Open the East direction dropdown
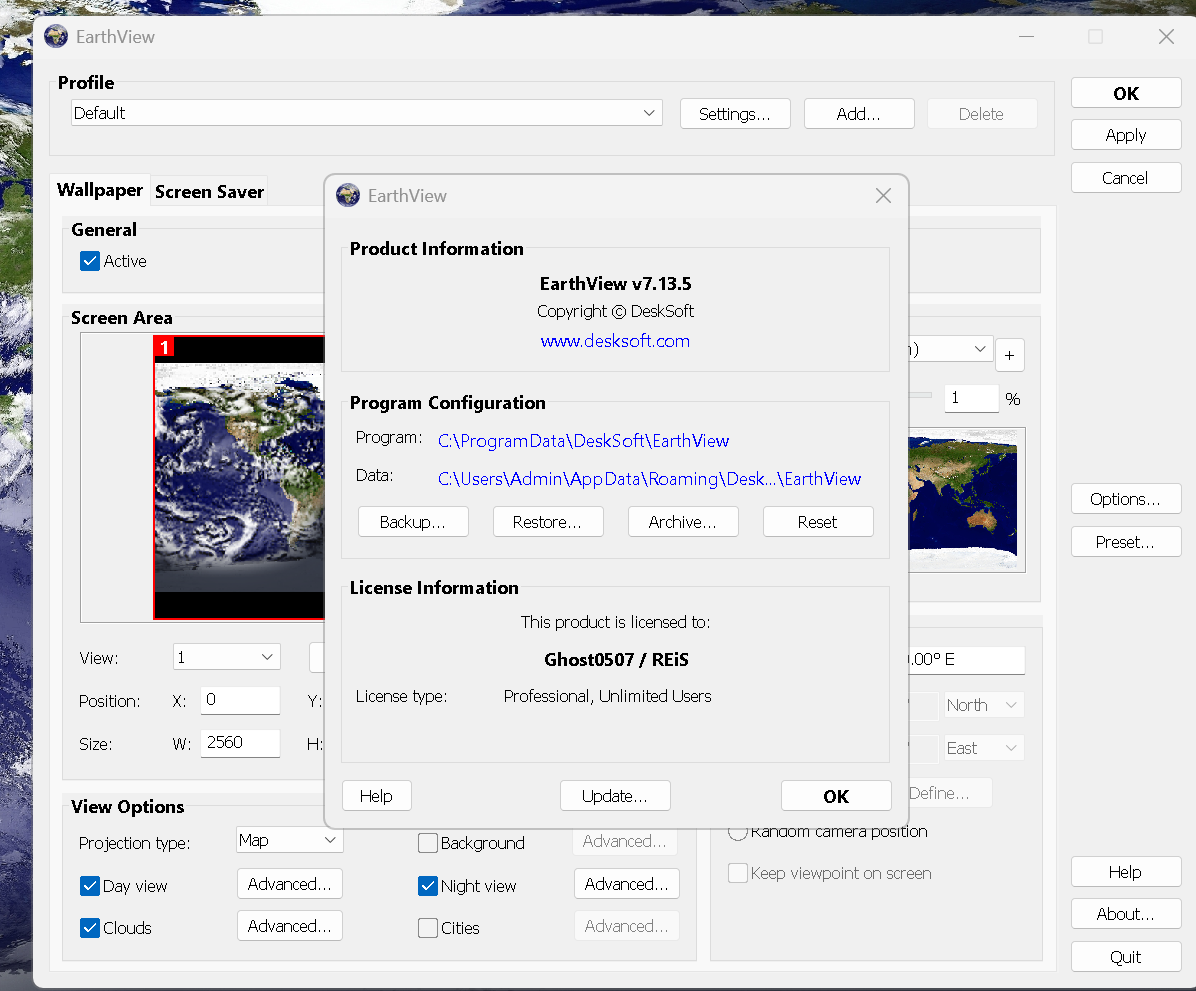Screen dimensions: 1196x991 (983, 748)
